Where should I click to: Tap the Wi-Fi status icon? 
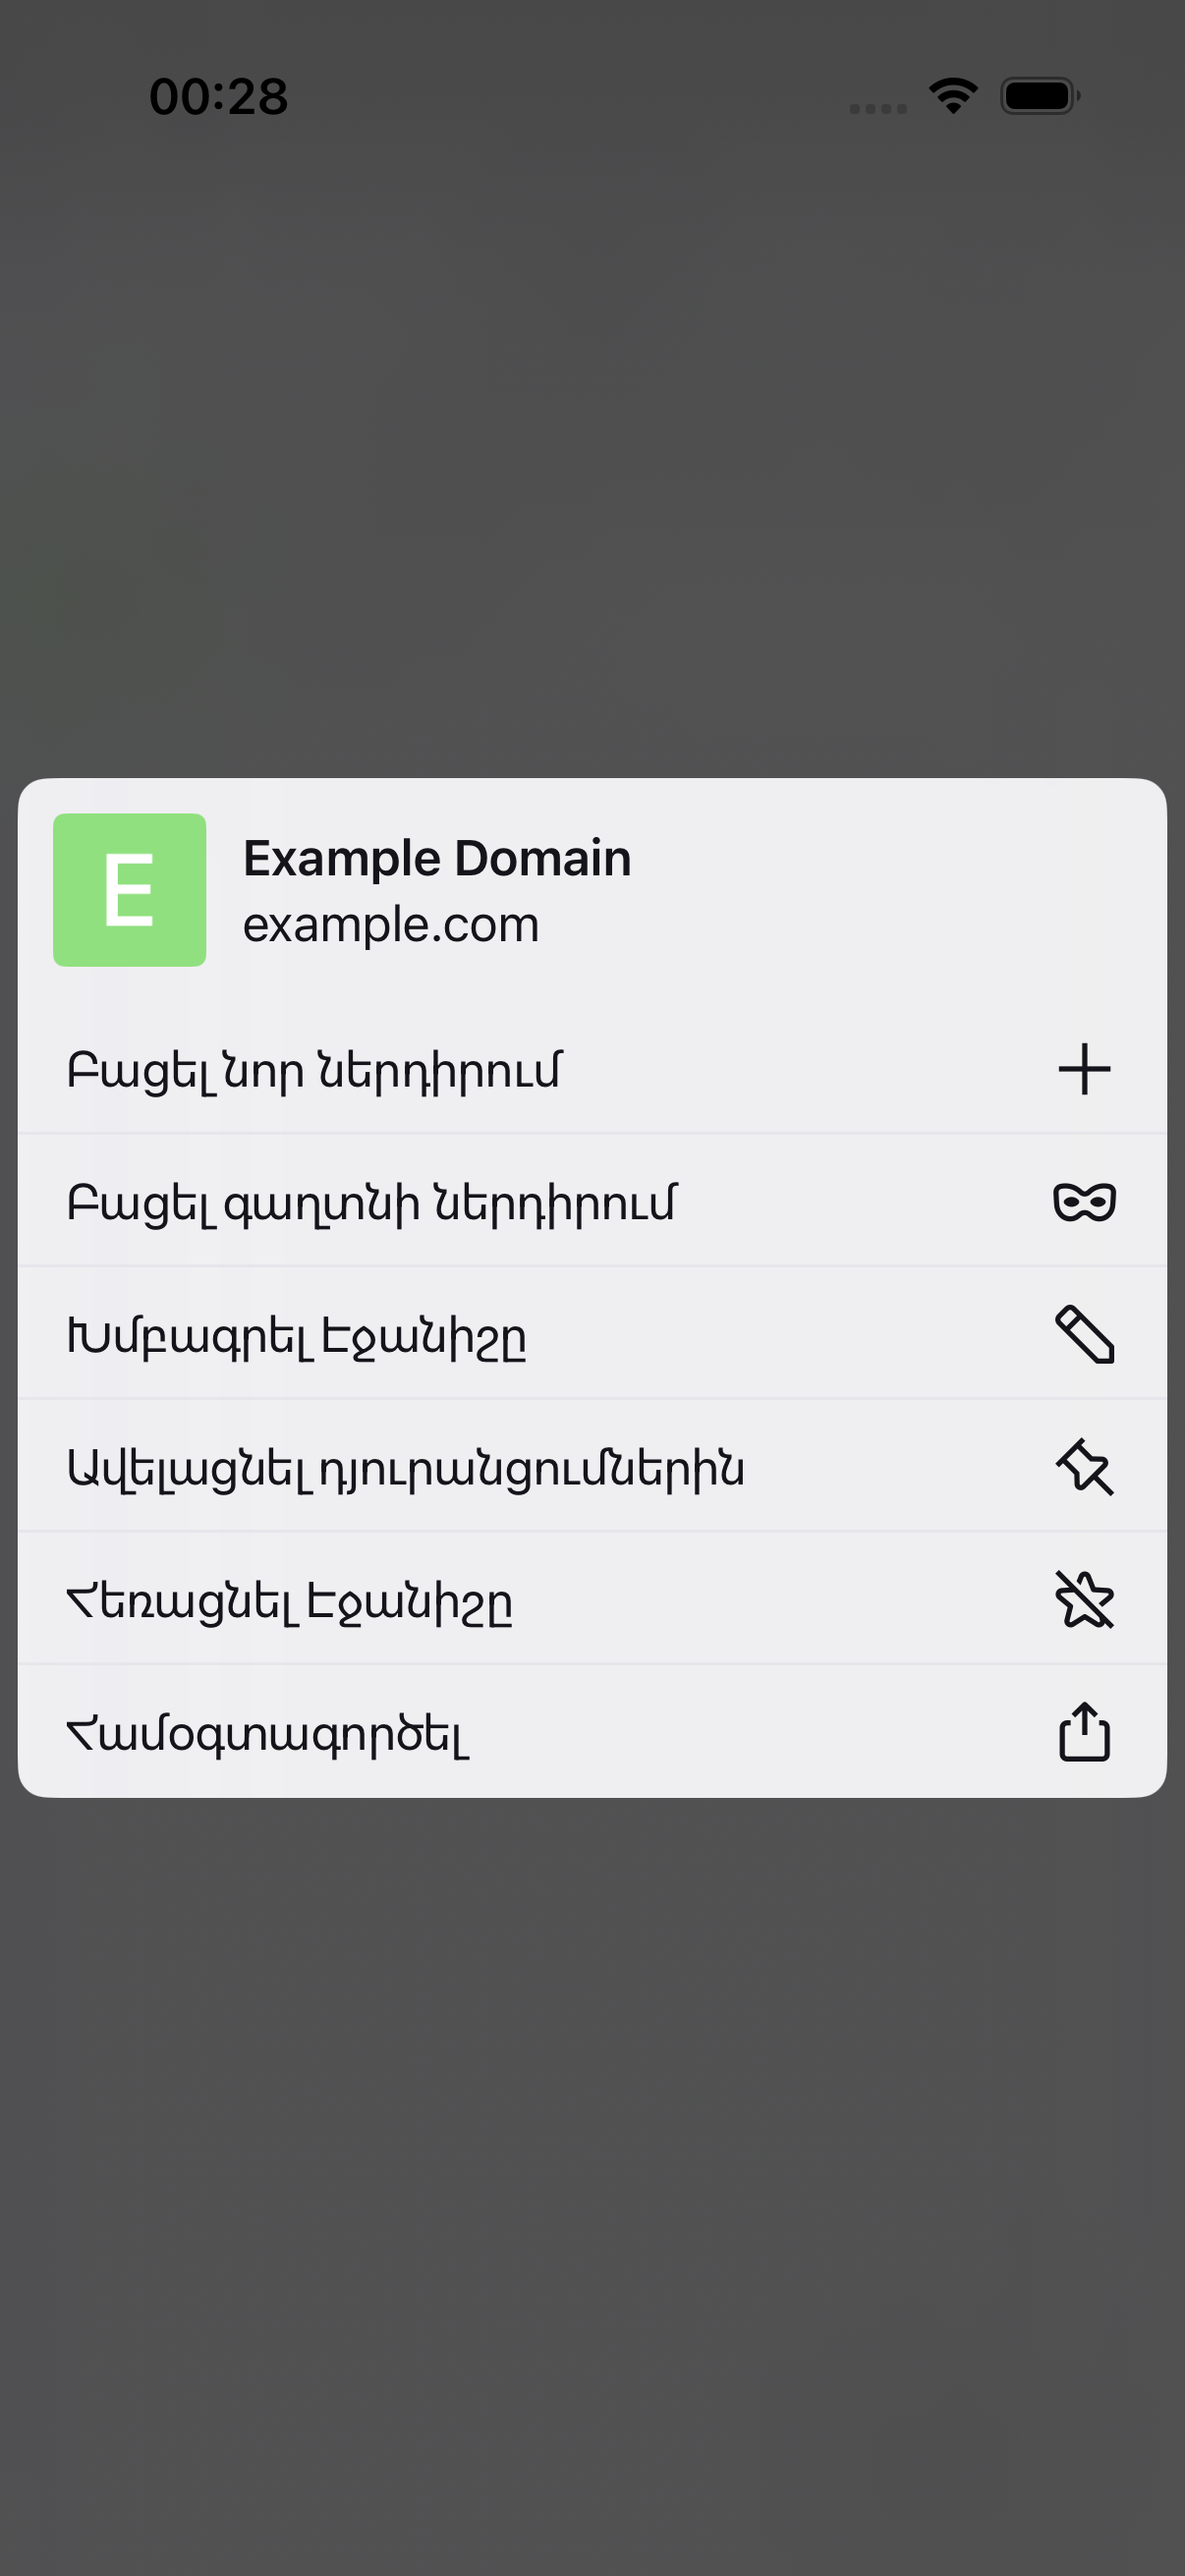click(953, 96)
